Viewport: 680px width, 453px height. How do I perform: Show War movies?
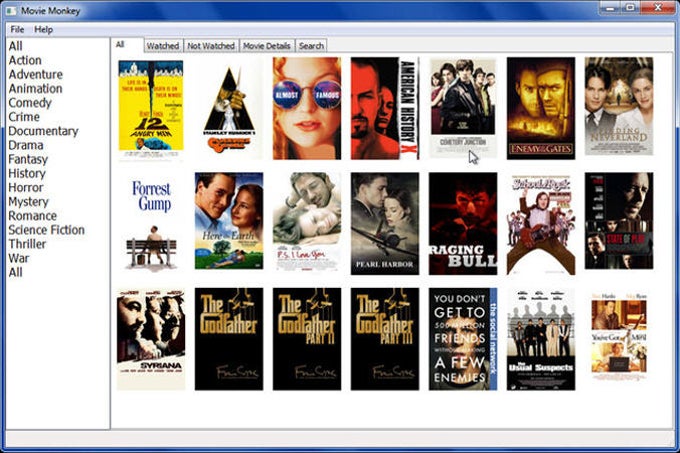pyautogui.click(x=19, y=258)
